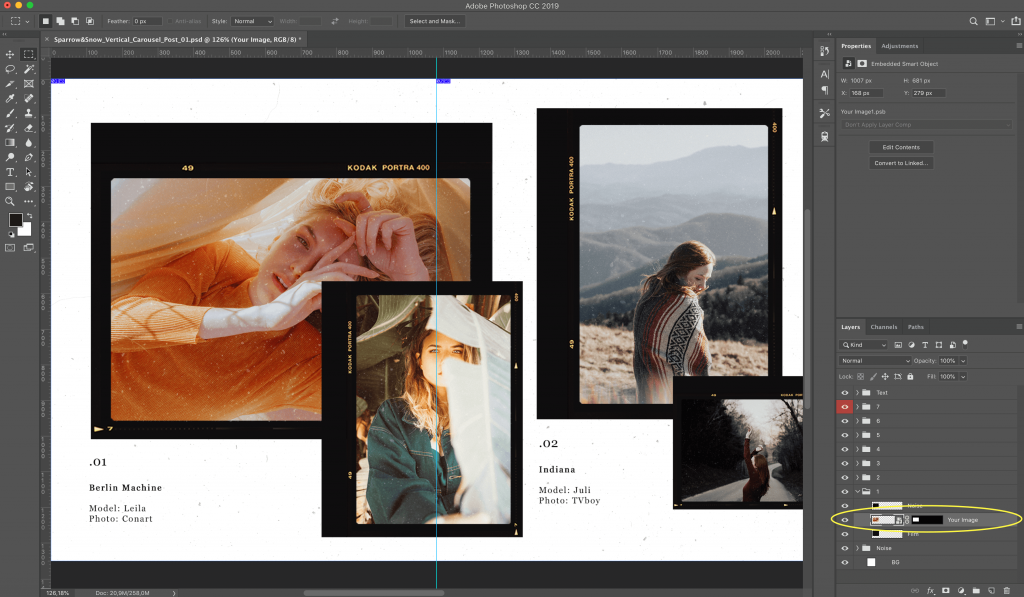Screen dimensions: 1024x597
Task: Create a new group folder
Action: [976, 590]
